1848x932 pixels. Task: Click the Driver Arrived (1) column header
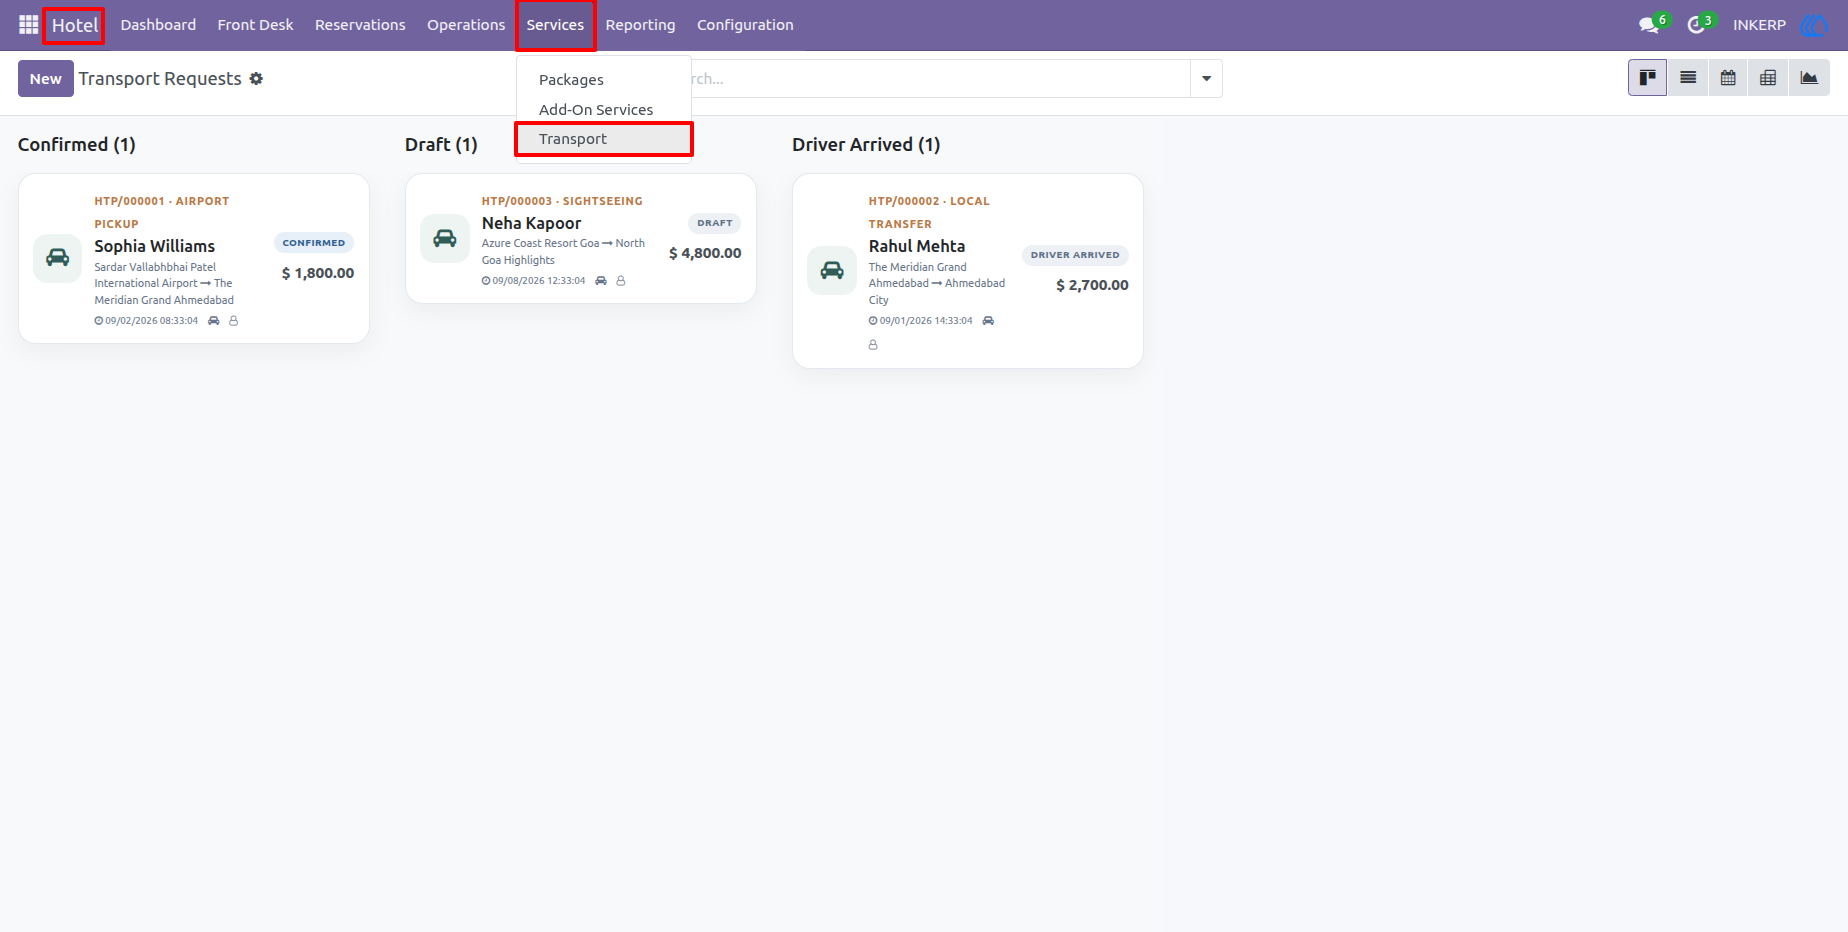click(x=866, y=145)
